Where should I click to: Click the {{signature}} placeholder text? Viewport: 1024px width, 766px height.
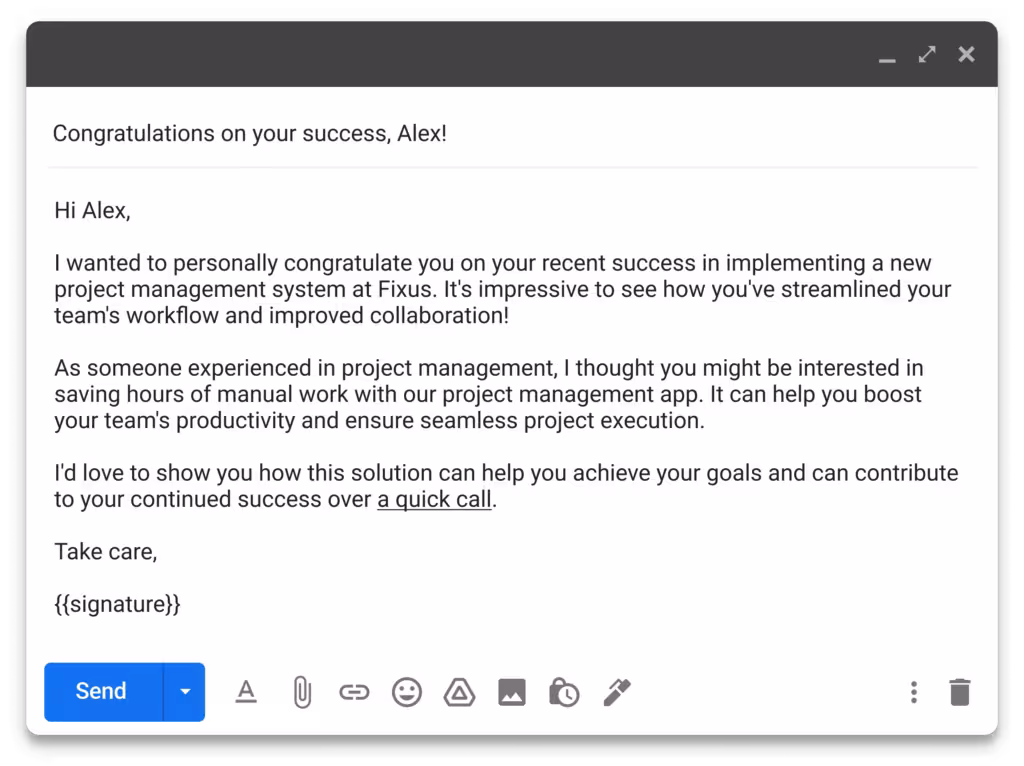pos(117,604)
